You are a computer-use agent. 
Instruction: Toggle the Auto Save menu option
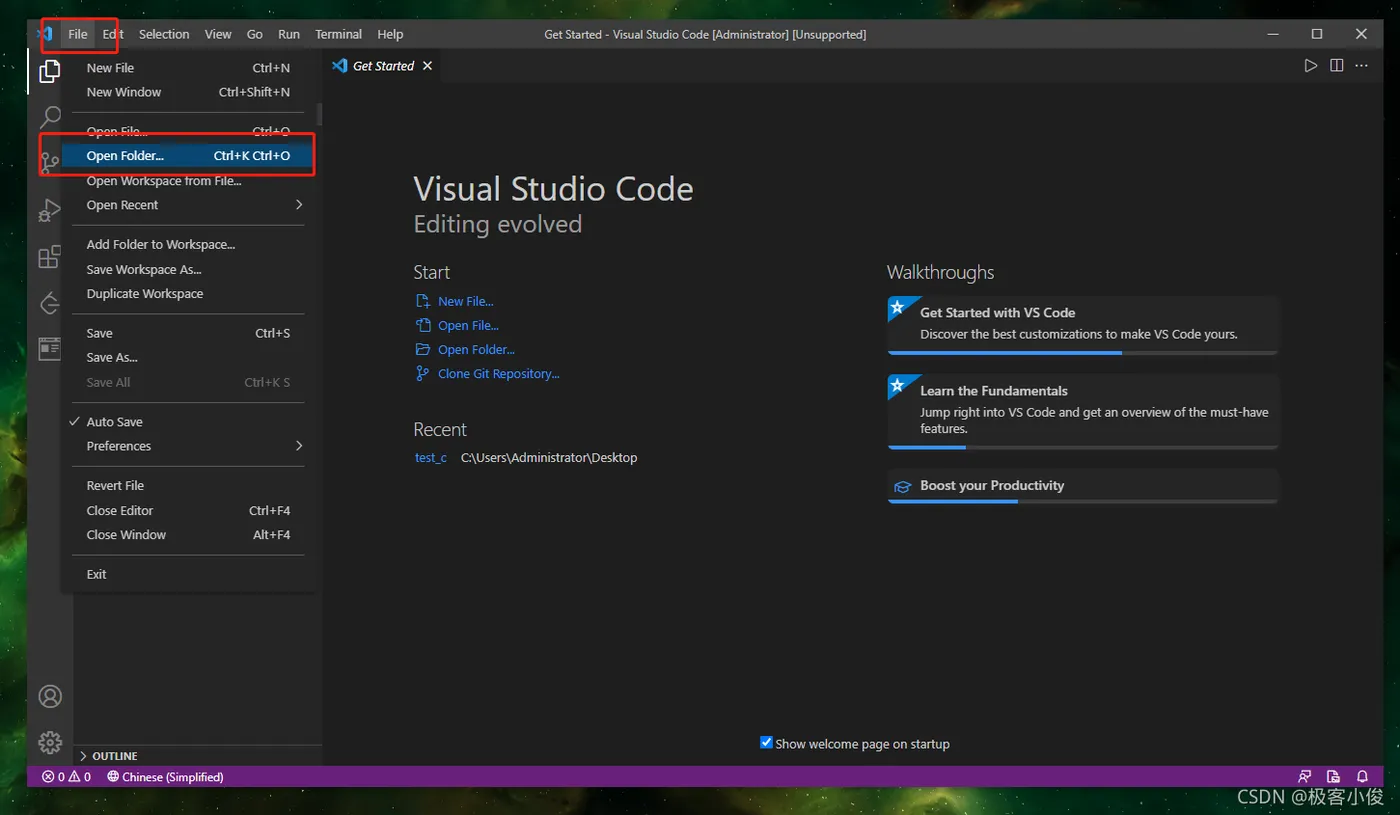(188, 422)
